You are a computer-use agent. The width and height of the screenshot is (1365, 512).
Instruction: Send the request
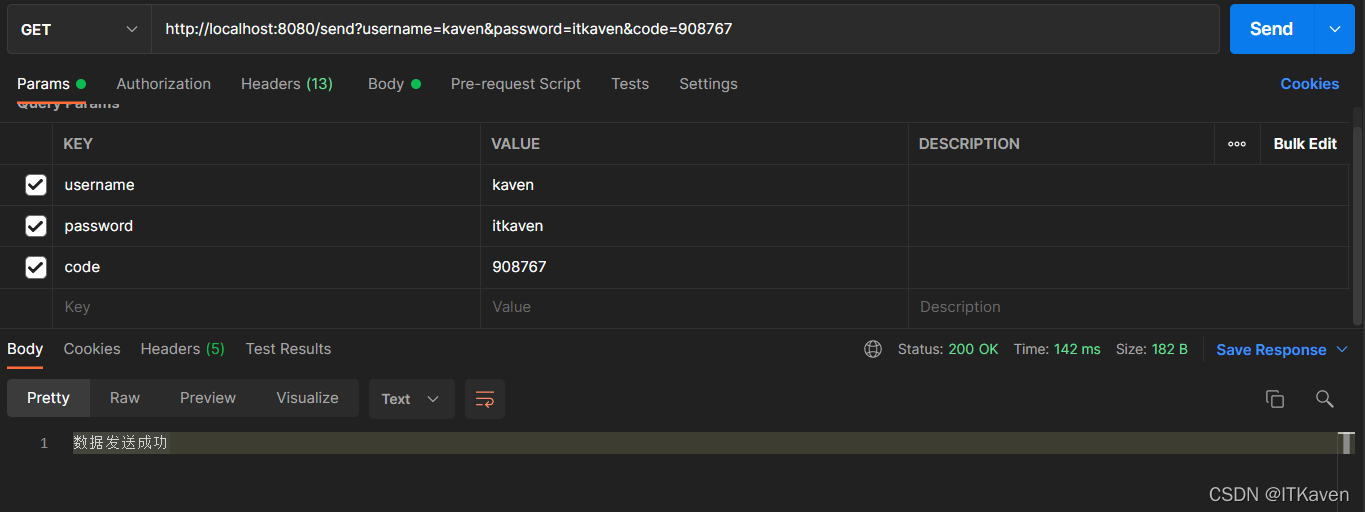1271,29
